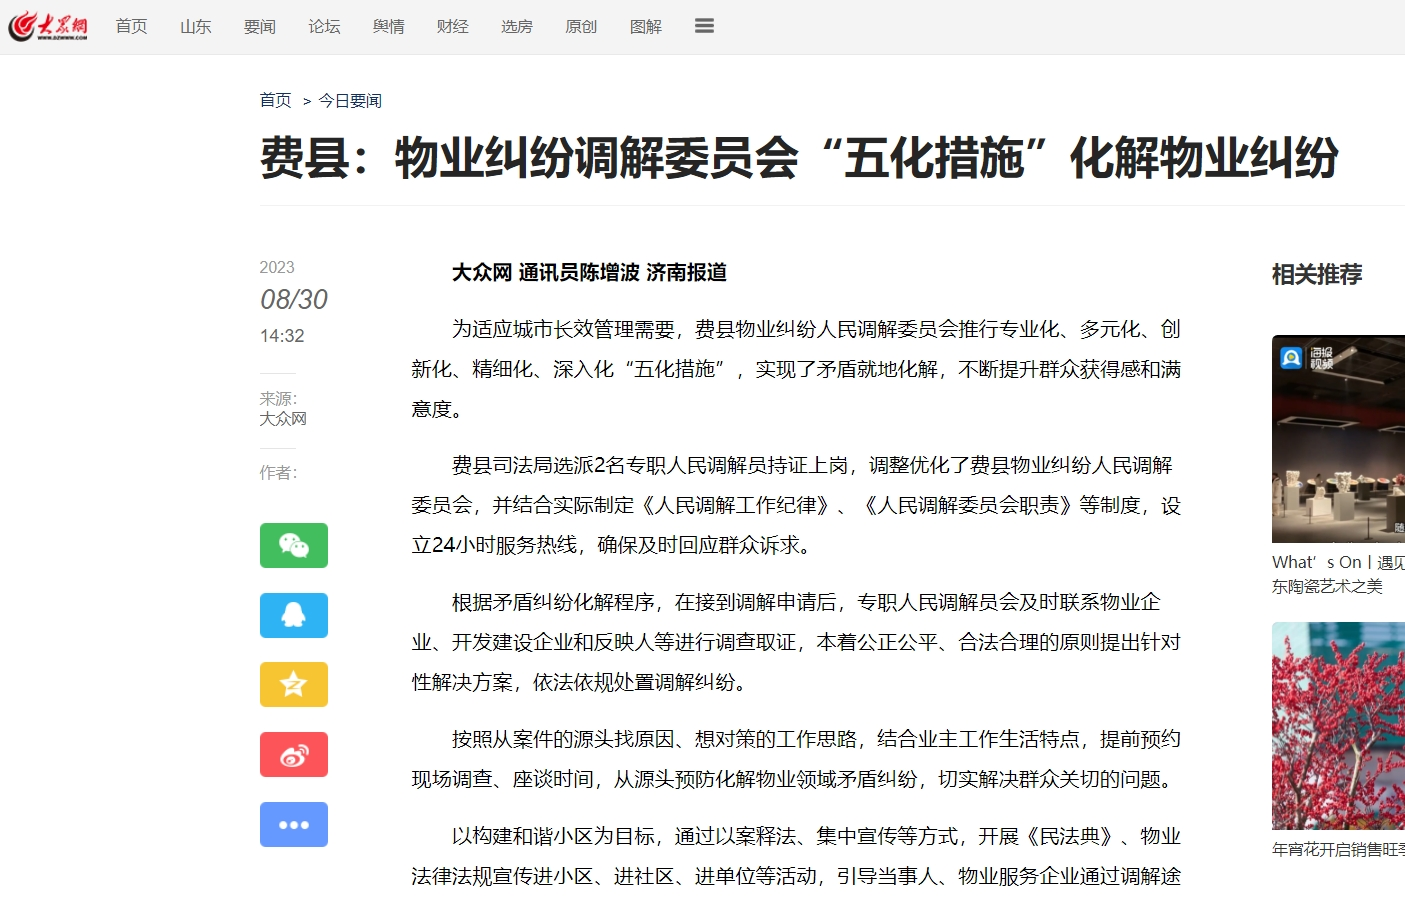Open the 要闻 navigation tab
This screenshot has height=899, width=1405.
pos(260,26)
